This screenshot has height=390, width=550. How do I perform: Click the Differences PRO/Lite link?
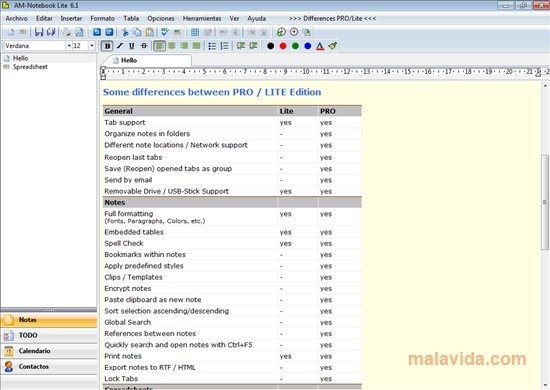pyautogui.click(x=332, y=18)
